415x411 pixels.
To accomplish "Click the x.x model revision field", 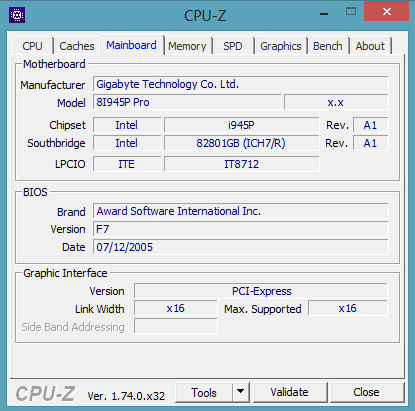I will [x=336, y=102].
